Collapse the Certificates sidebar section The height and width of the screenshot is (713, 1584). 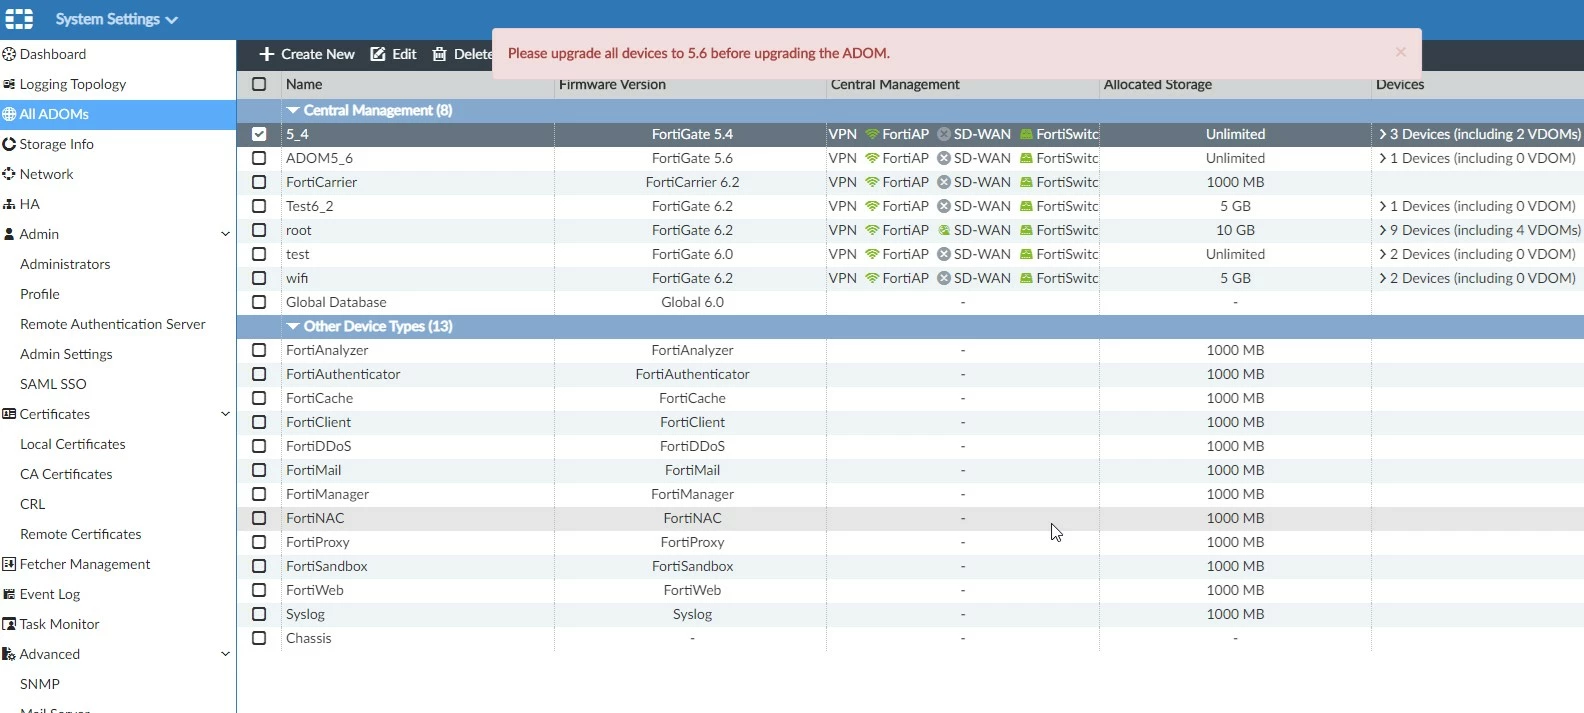(x=225, y=414)
